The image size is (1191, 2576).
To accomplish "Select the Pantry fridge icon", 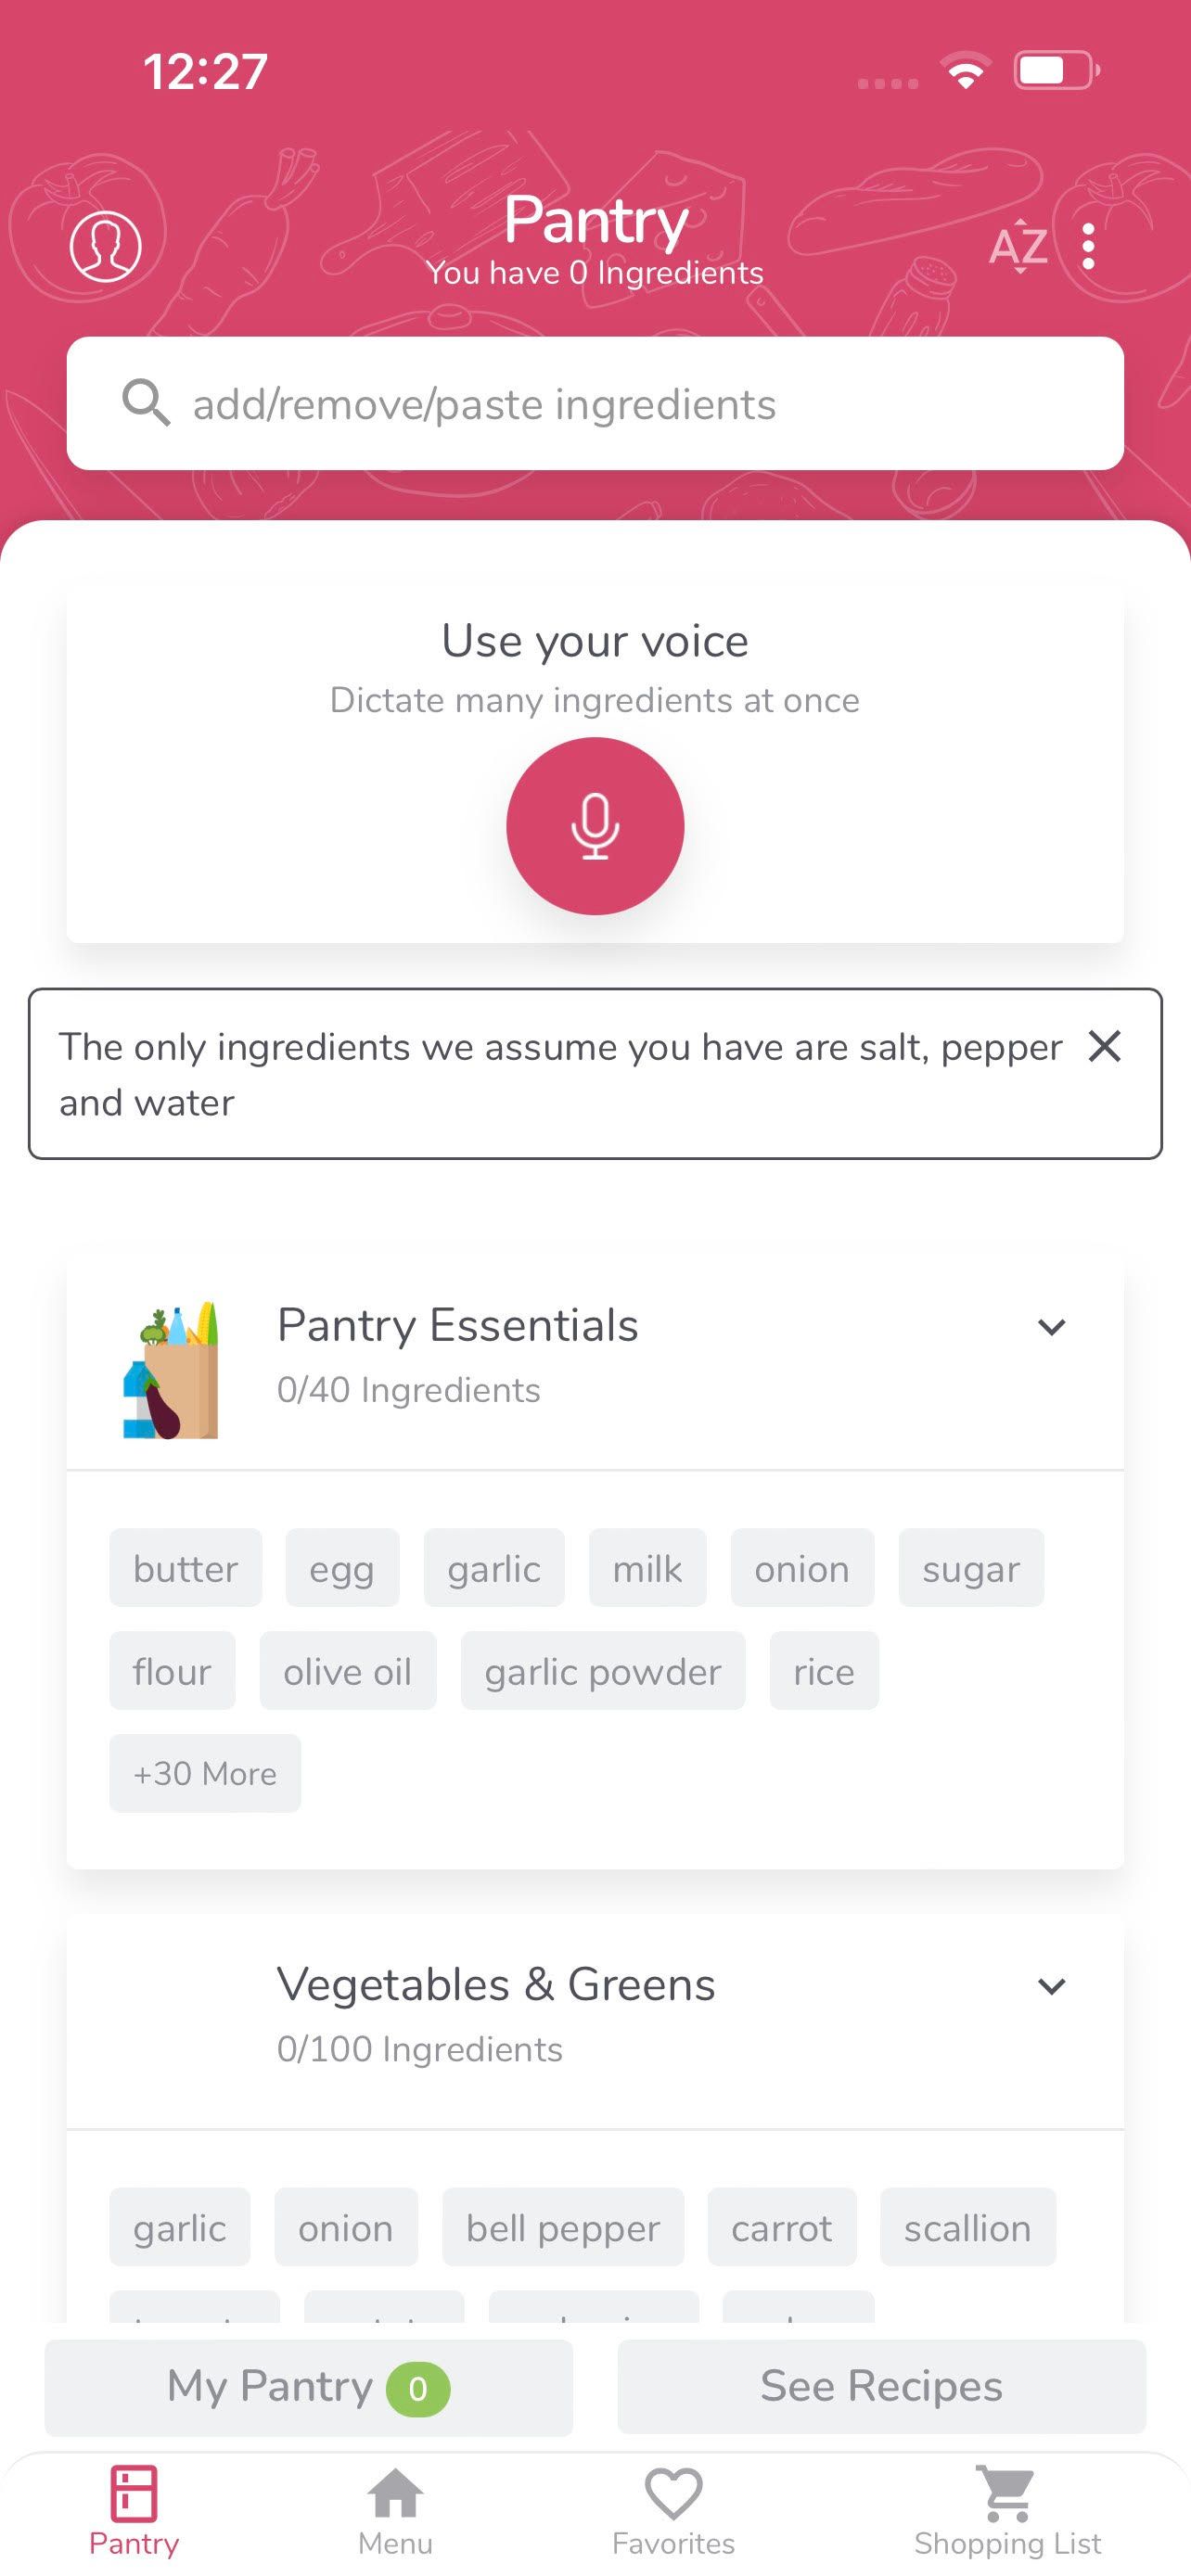I will click(x=134, y=2492).
